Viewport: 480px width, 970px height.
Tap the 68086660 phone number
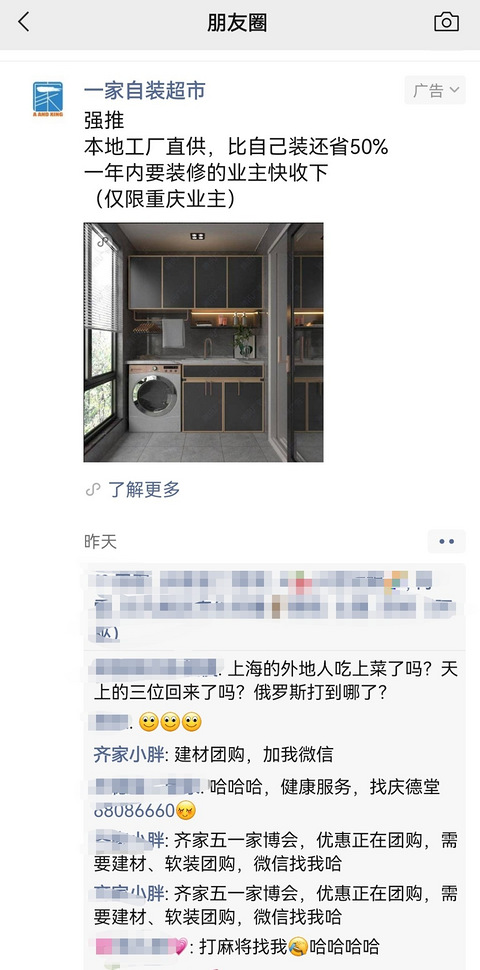tap(134, 810)
